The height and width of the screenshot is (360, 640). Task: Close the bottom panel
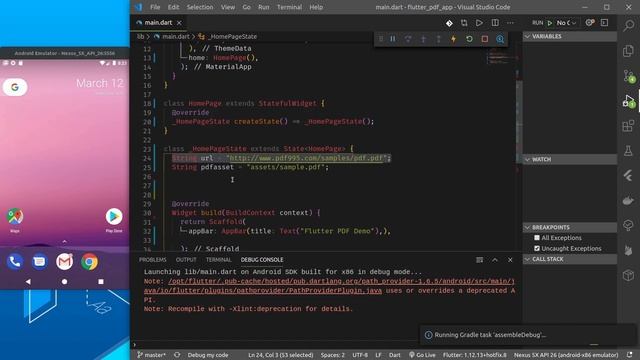(x=510, y=260)
